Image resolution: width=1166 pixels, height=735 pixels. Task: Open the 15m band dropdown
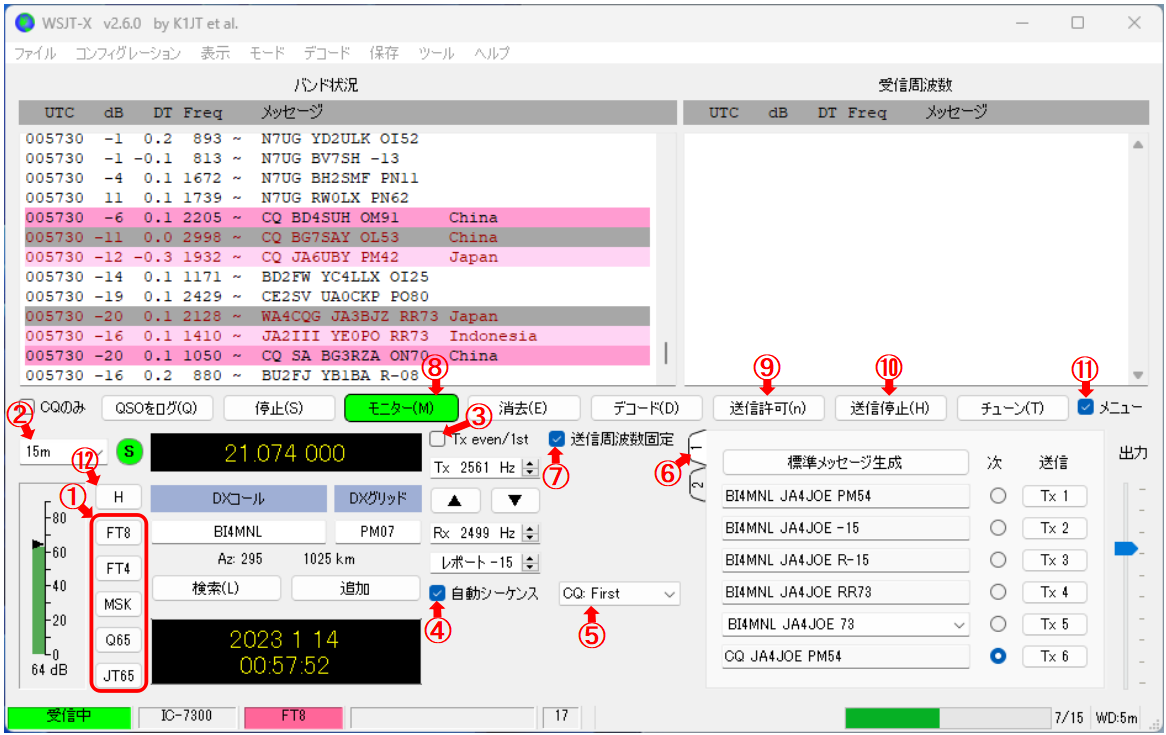point(65,452)
